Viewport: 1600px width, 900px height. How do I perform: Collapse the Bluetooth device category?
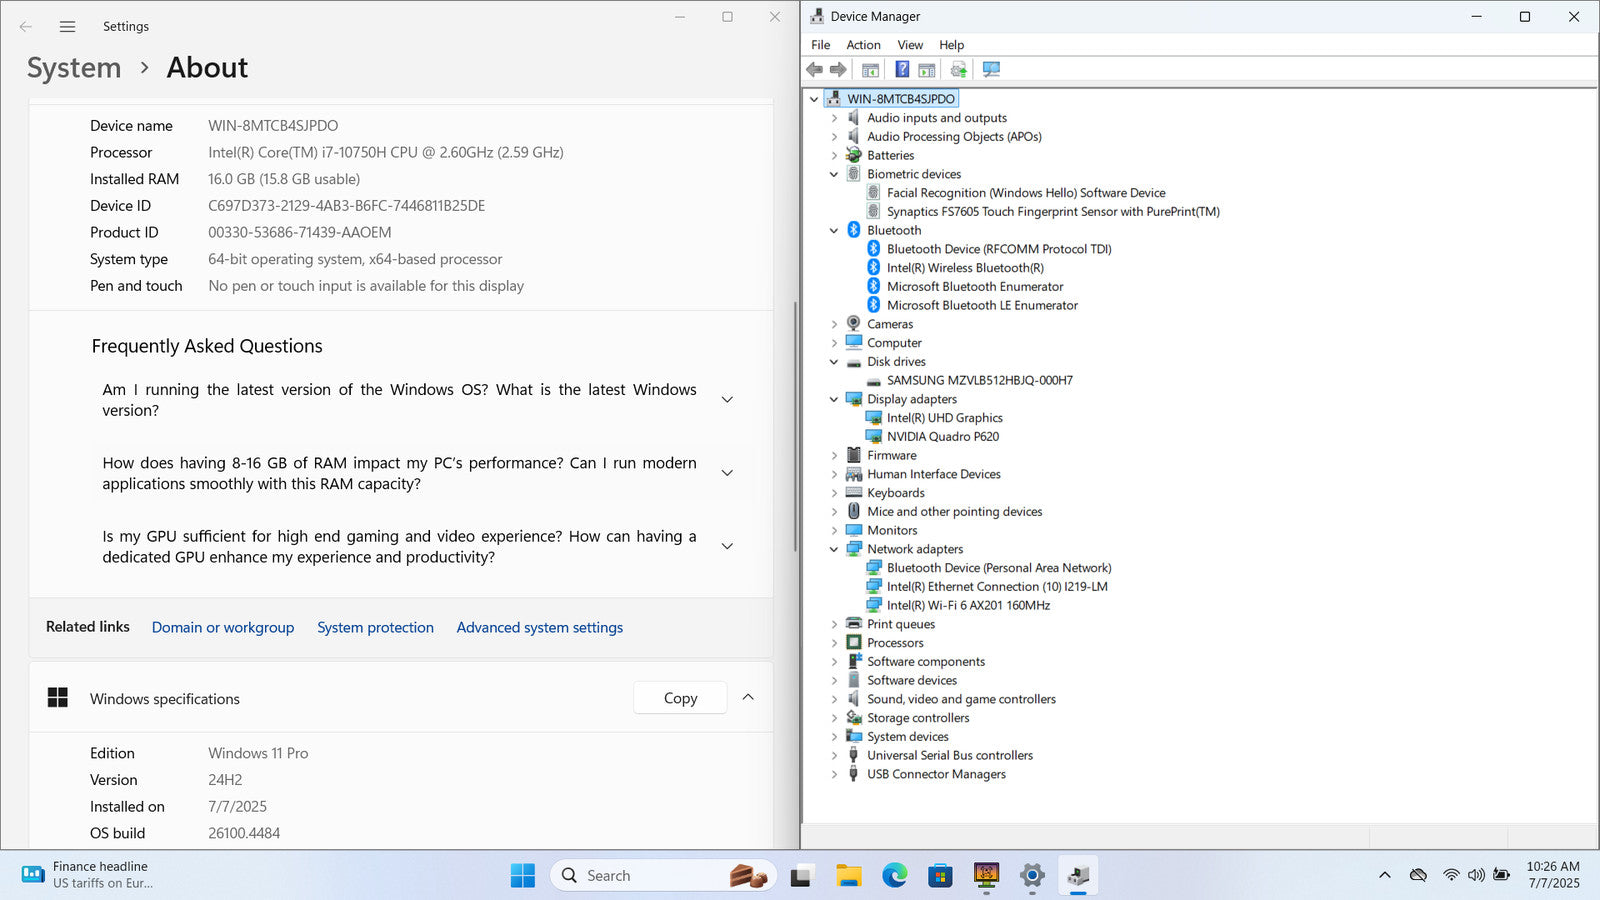[x=834, y=230]
